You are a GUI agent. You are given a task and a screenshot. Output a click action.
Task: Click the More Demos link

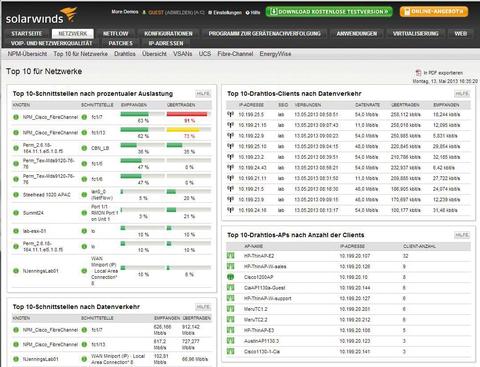pyautogui.click(x=125, y=12)
